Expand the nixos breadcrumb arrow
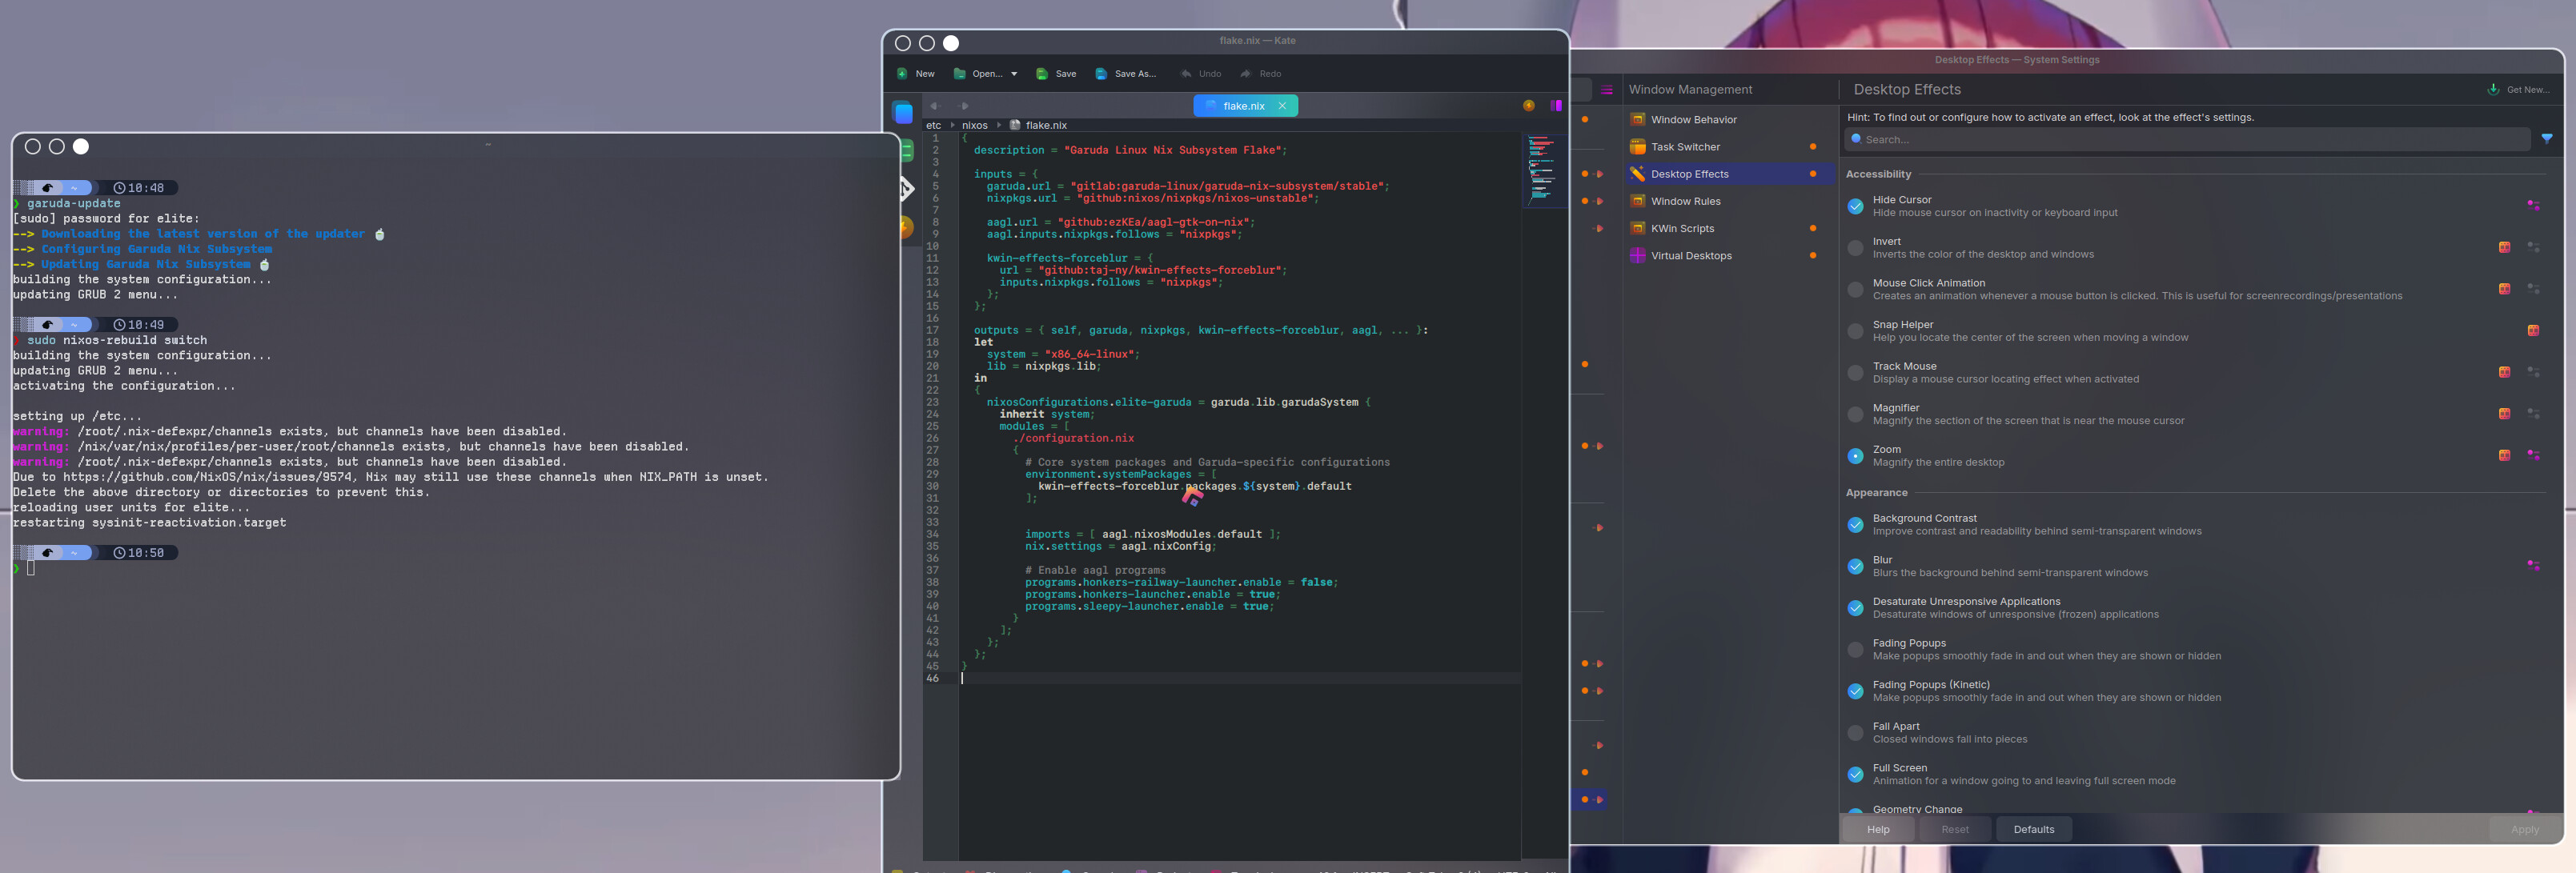The height and width of the screenshot is (873, 2576). point(999,126)
